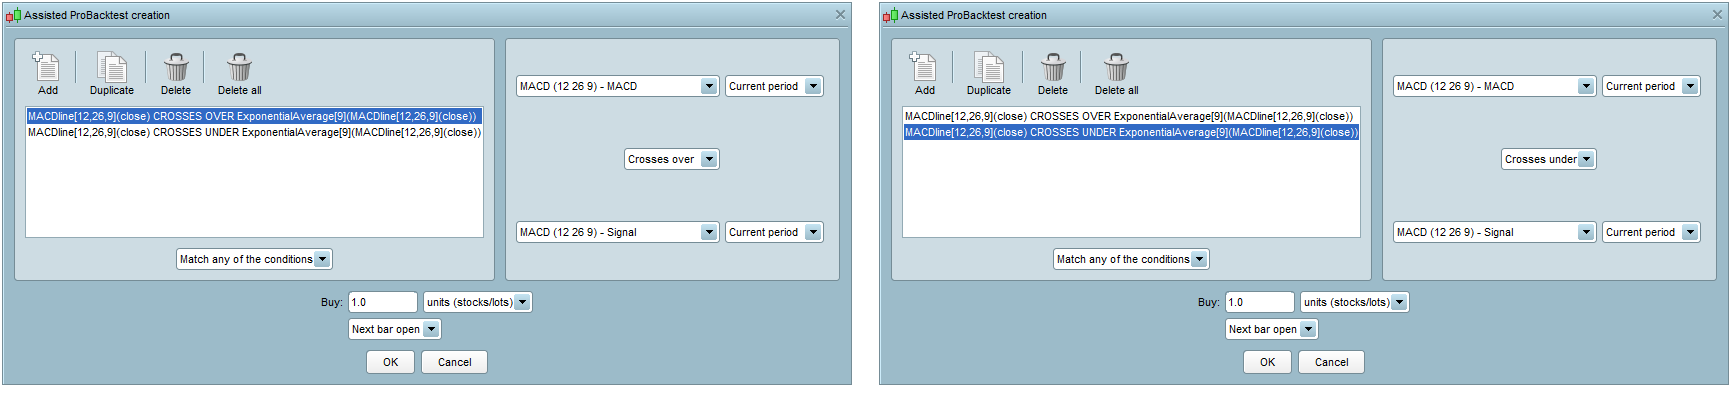Open right dialog 'units (stocks/lots)' dropdown

click(1399, 302)
